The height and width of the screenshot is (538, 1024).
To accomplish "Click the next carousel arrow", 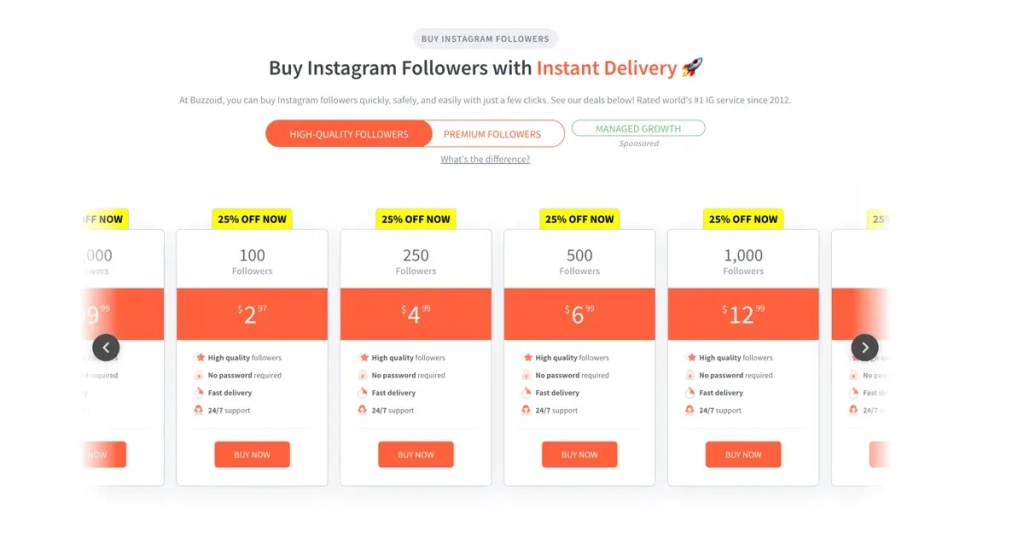I will point(865,347).
